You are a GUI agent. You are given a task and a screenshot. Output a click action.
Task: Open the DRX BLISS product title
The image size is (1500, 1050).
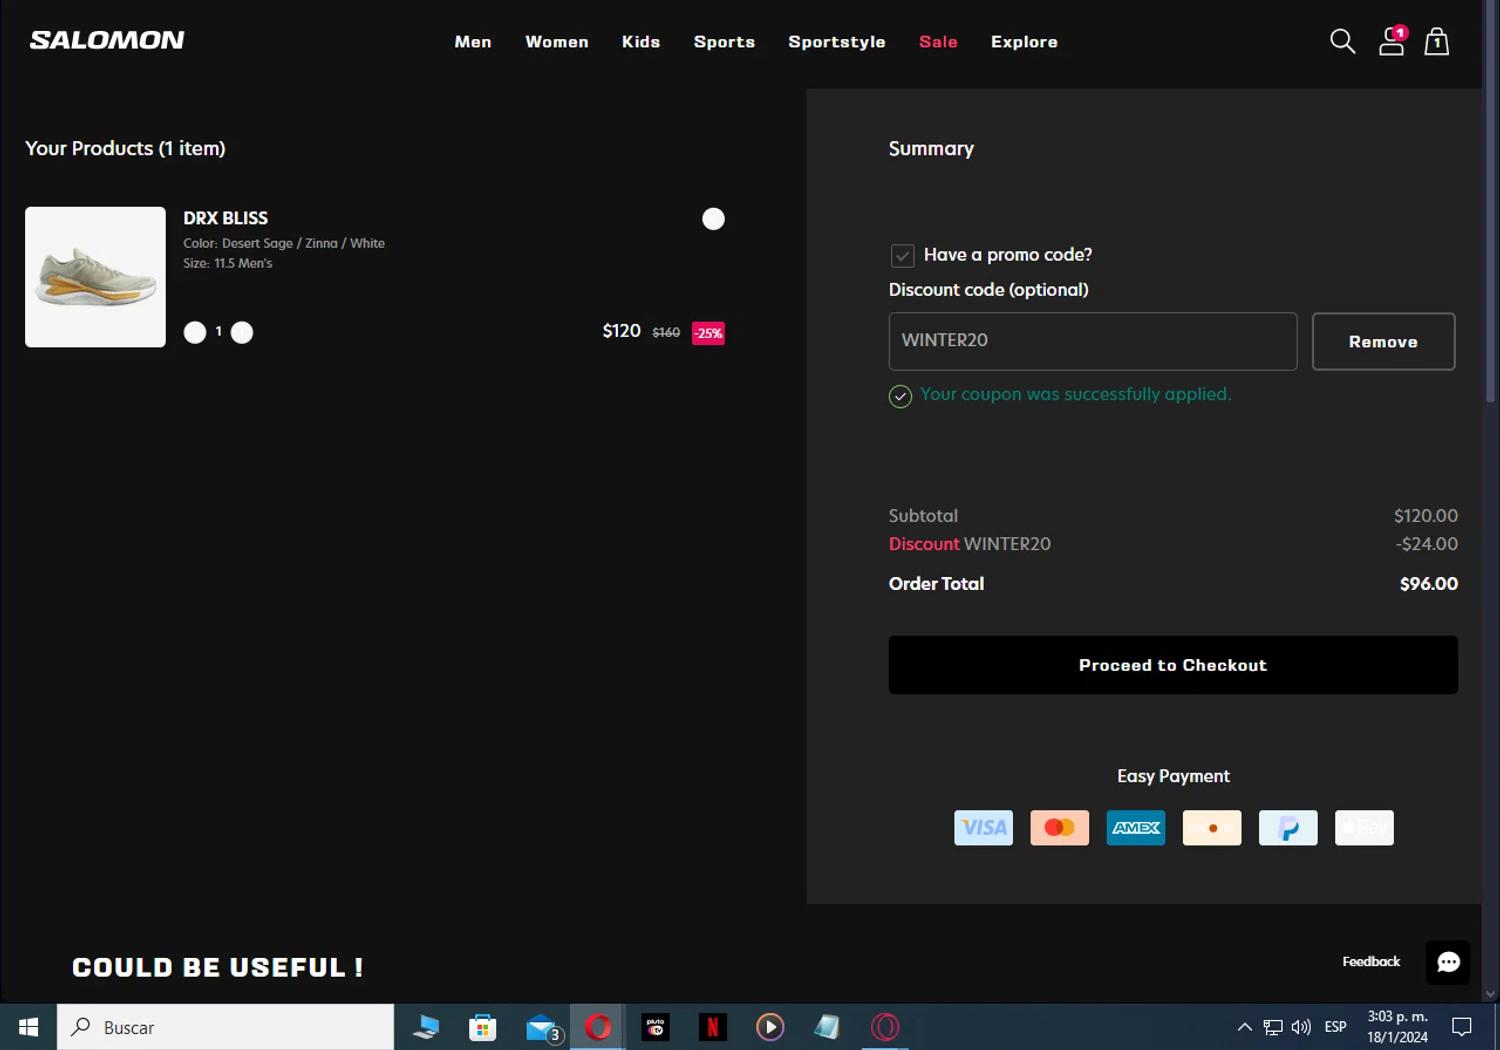tap(225, 218)
